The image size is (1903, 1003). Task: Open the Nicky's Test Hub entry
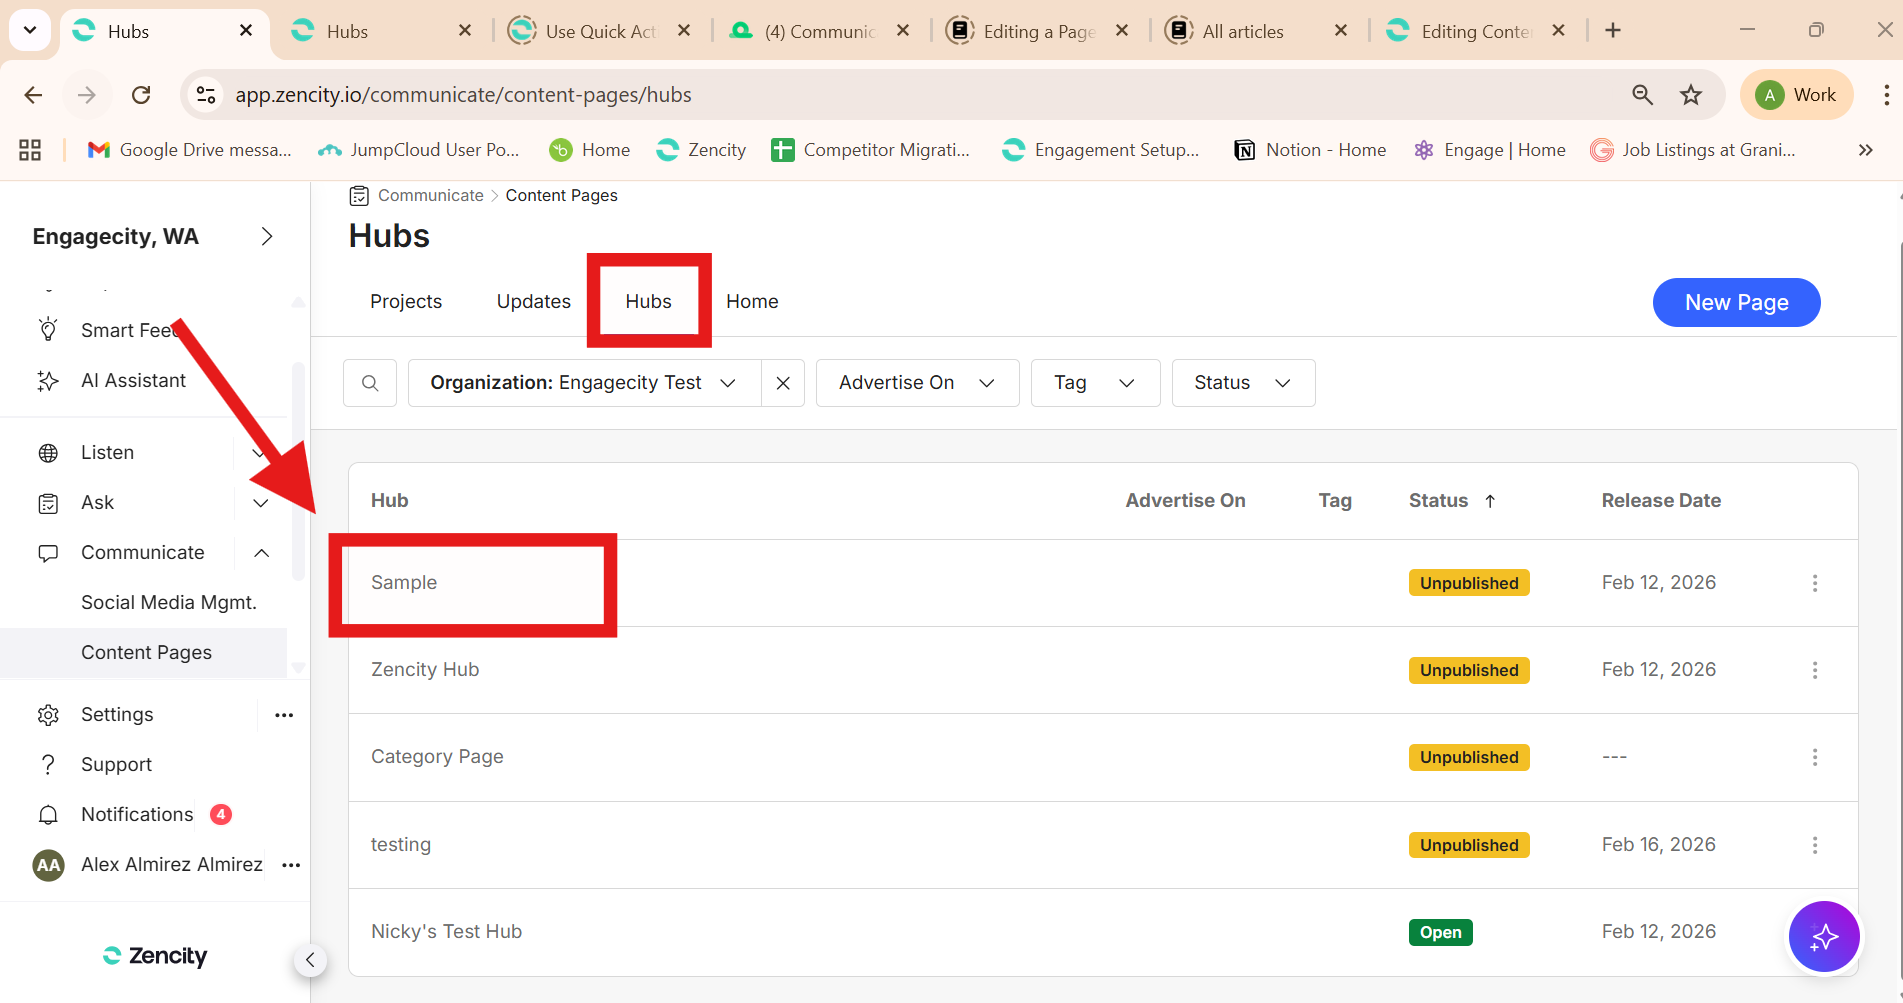[x=446, y=931]
